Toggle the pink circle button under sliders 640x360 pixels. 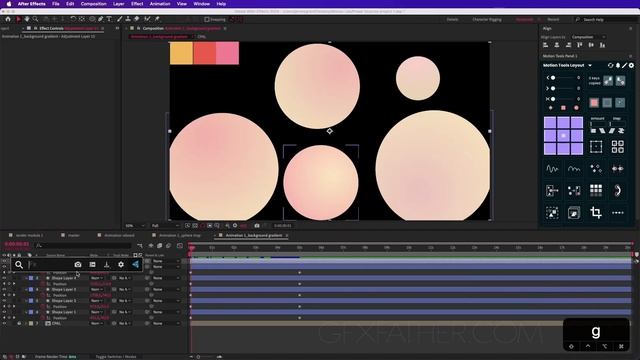pyautogui.click(x=576, y=108)
